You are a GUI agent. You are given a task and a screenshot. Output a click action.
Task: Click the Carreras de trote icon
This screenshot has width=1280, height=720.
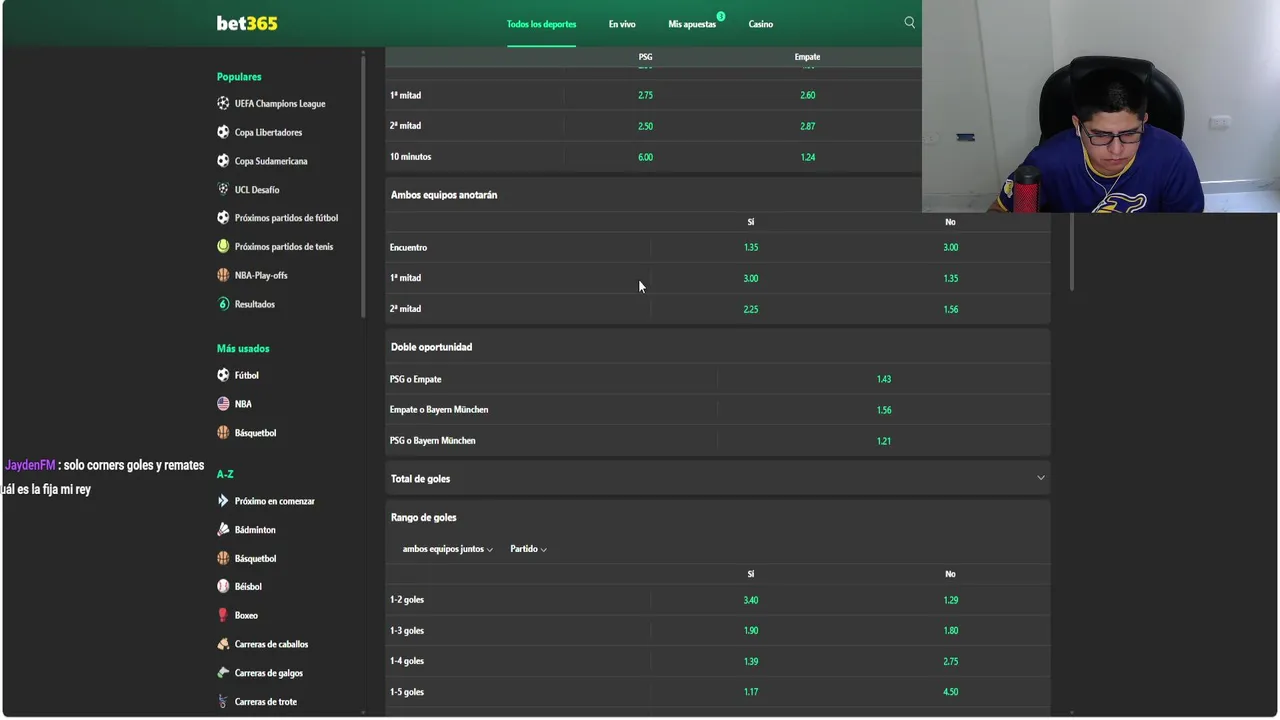[x=223, y=701]
